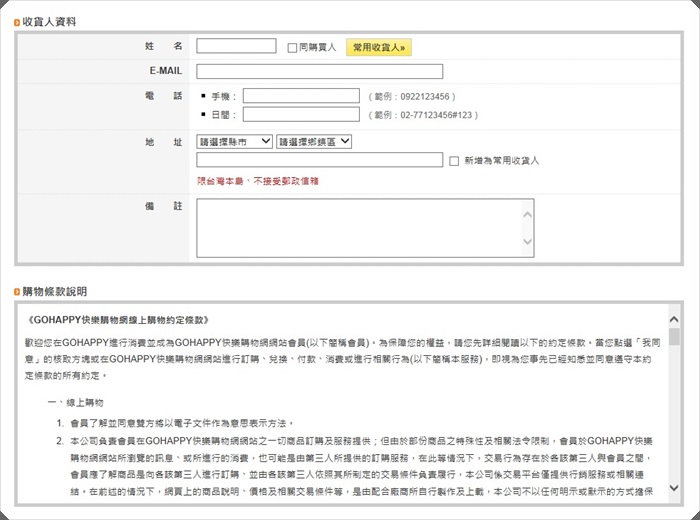Click the red 限台灣本島 notice text
700x520 pixels.
pyautogui.click(x=257, y=181)
